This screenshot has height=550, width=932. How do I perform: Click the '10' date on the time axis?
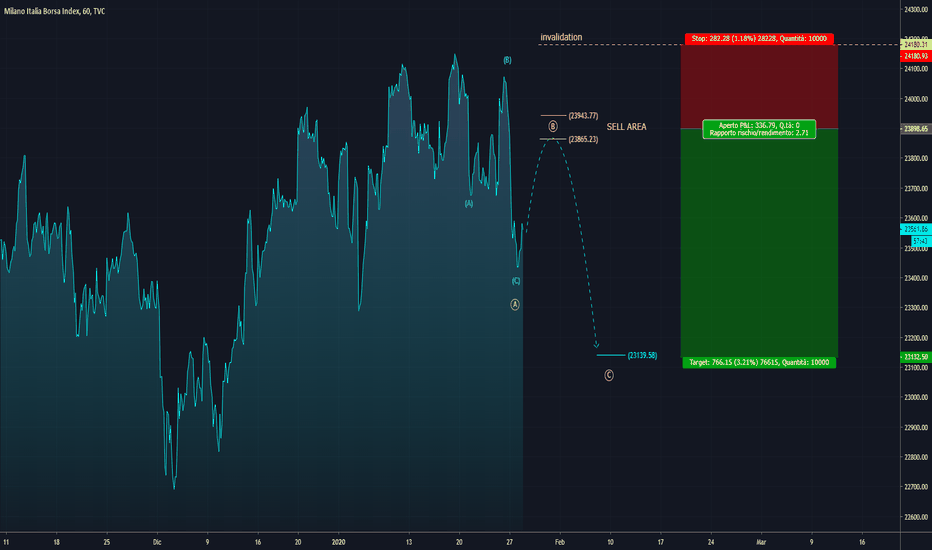[x=610, y=542]
